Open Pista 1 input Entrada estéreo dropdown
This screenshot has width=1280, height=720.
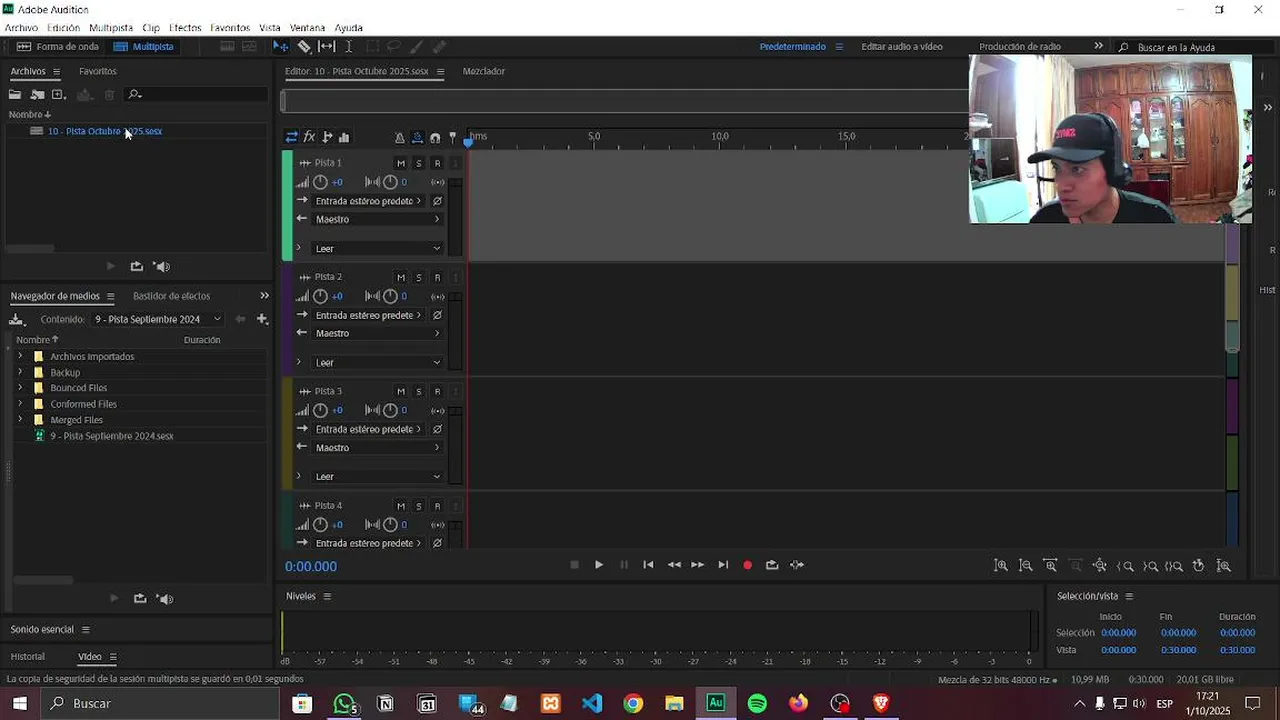[x=368, y=201]
